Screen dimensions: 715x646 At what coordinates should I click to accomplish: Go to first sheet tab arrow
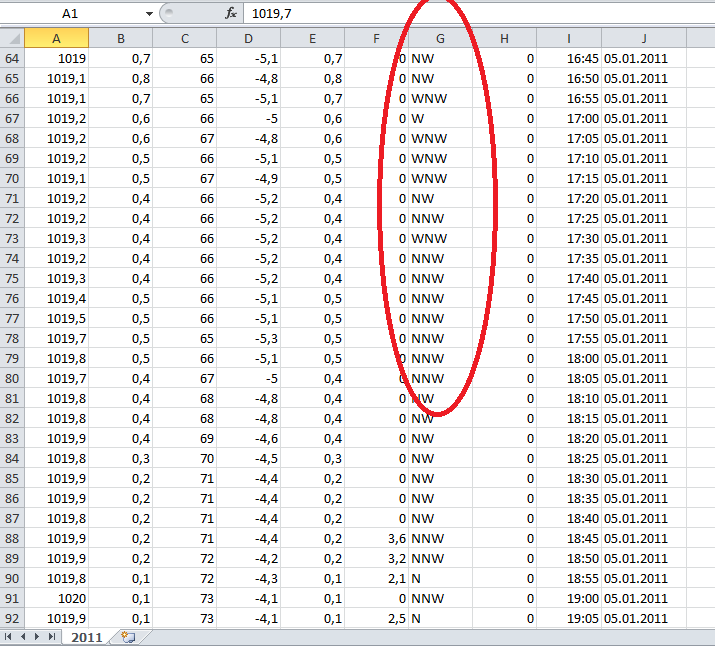(x=8, y=636)
